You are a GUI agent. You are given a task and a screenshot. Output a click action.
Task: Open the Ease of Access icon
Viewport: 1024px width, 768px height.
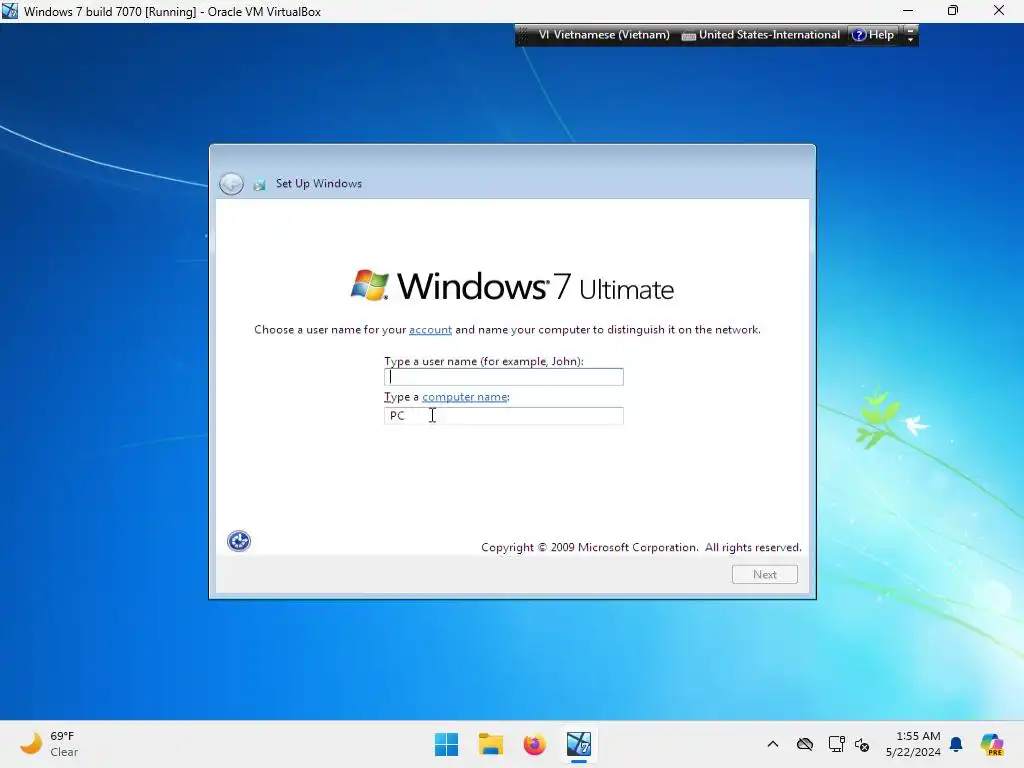point(238,541)
